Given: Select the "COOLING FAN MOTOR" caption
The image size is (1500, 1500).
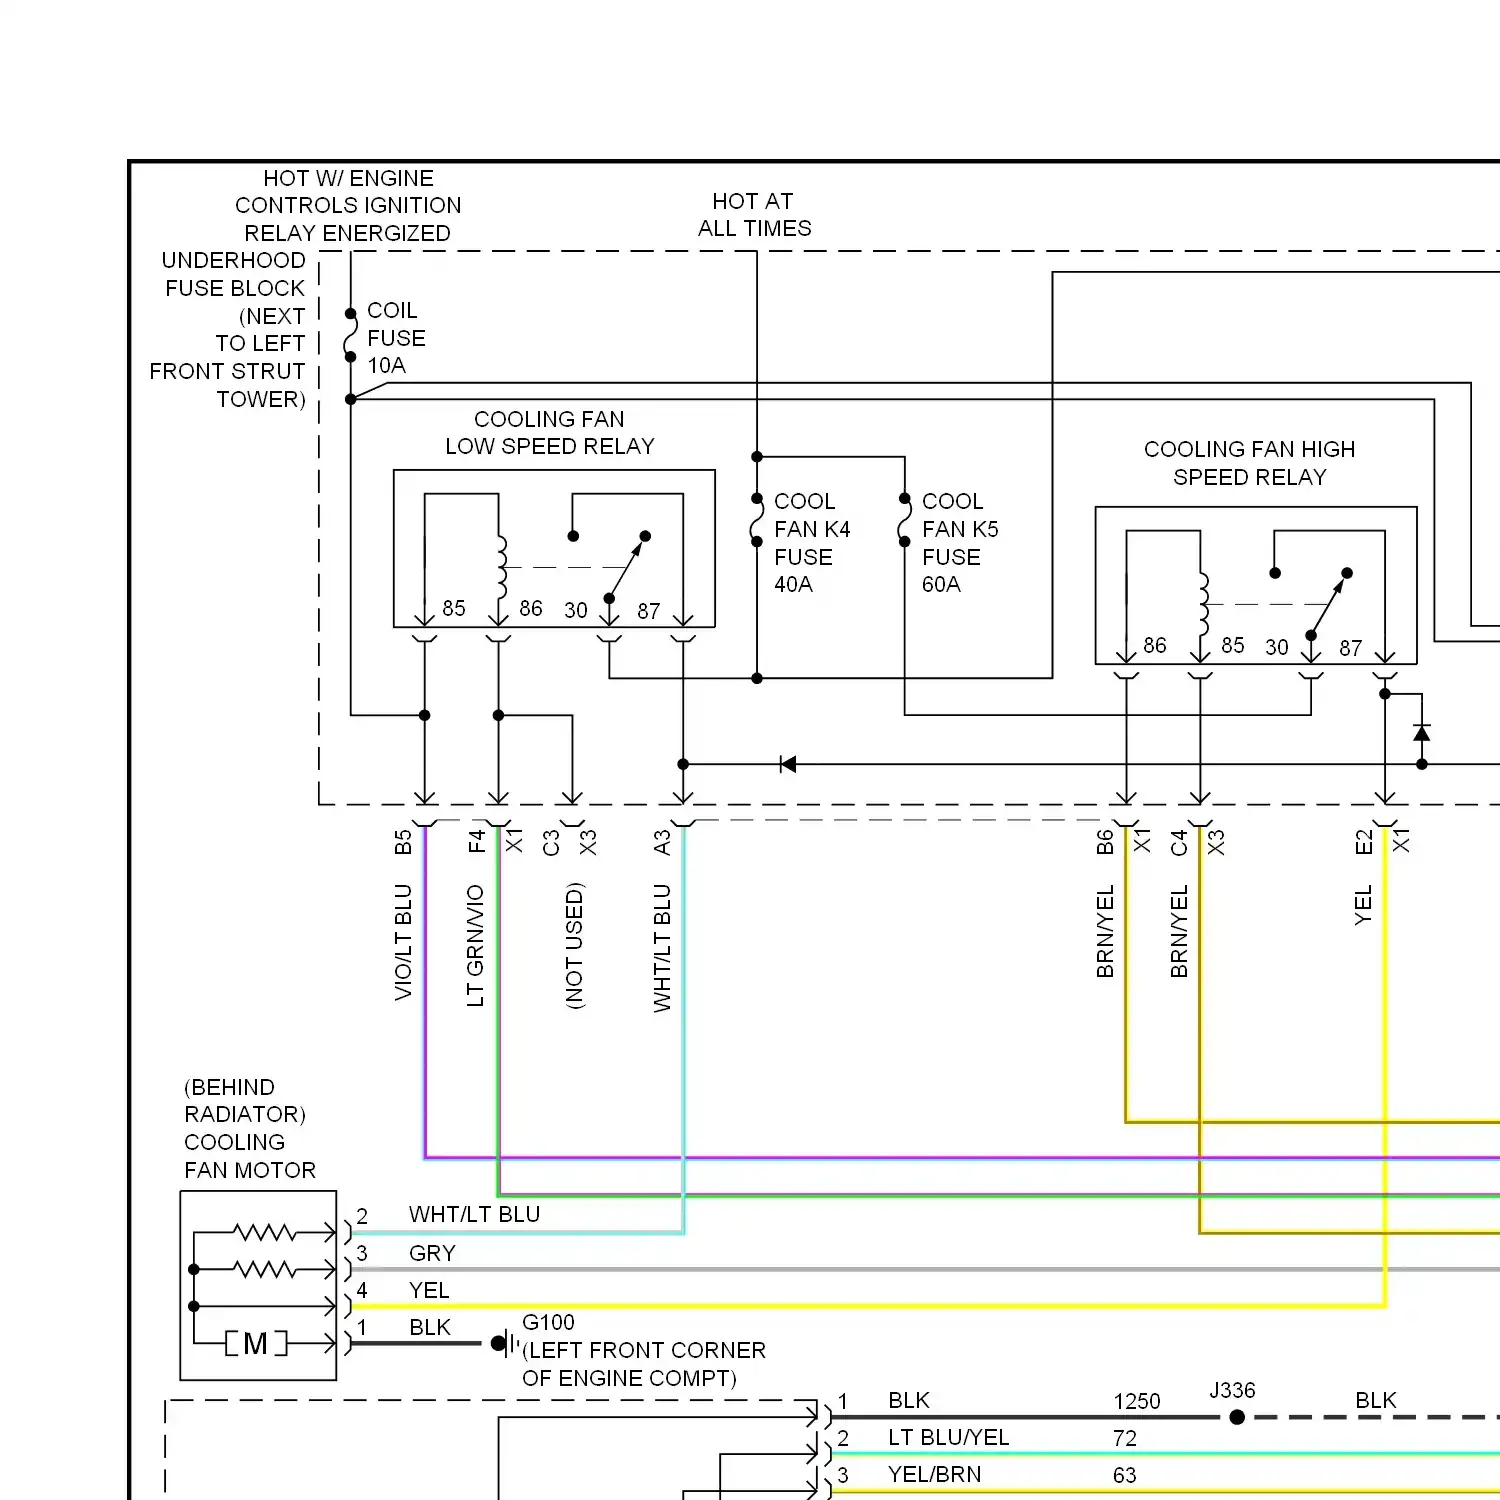Looking at the screenshot, I should point(250,1156).
